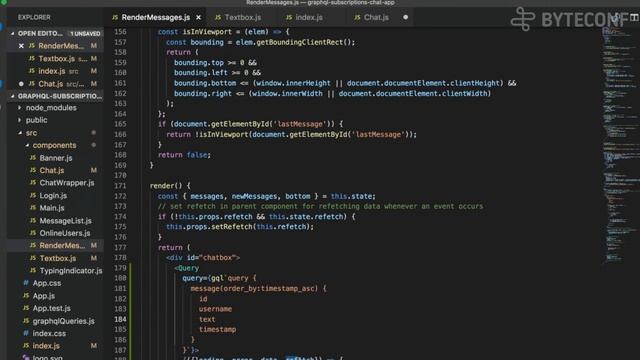Click 'return false;' on line 168

point(184,155)
